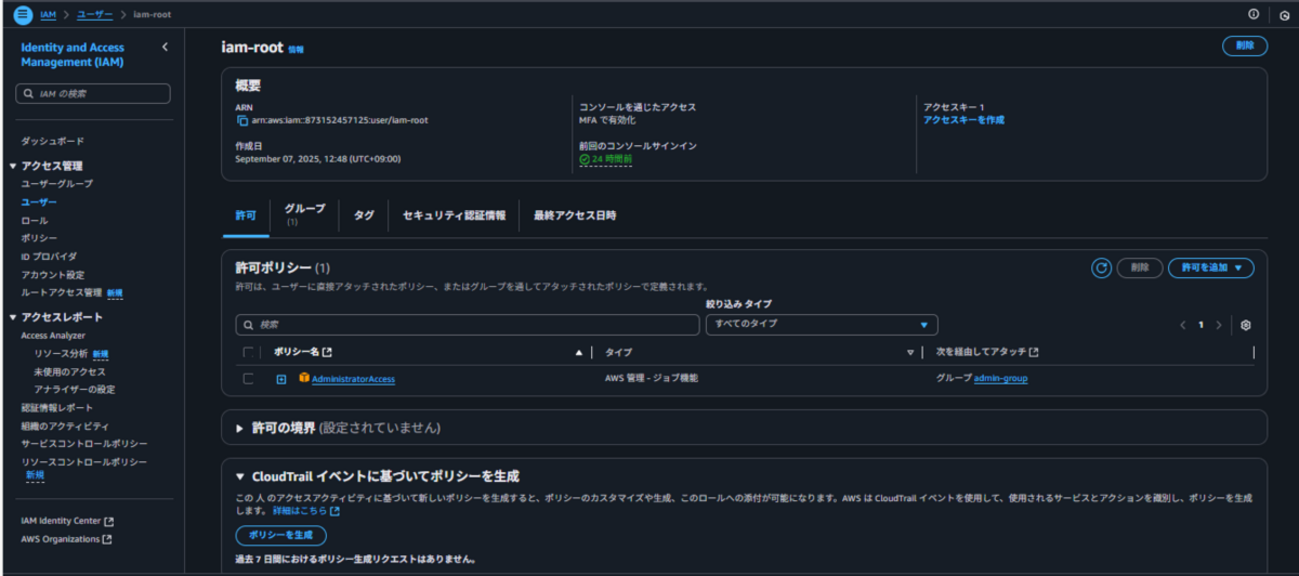Open 未使用のアクセス in the sidebar
This screenshot has height=576, width=1299.
70,372
